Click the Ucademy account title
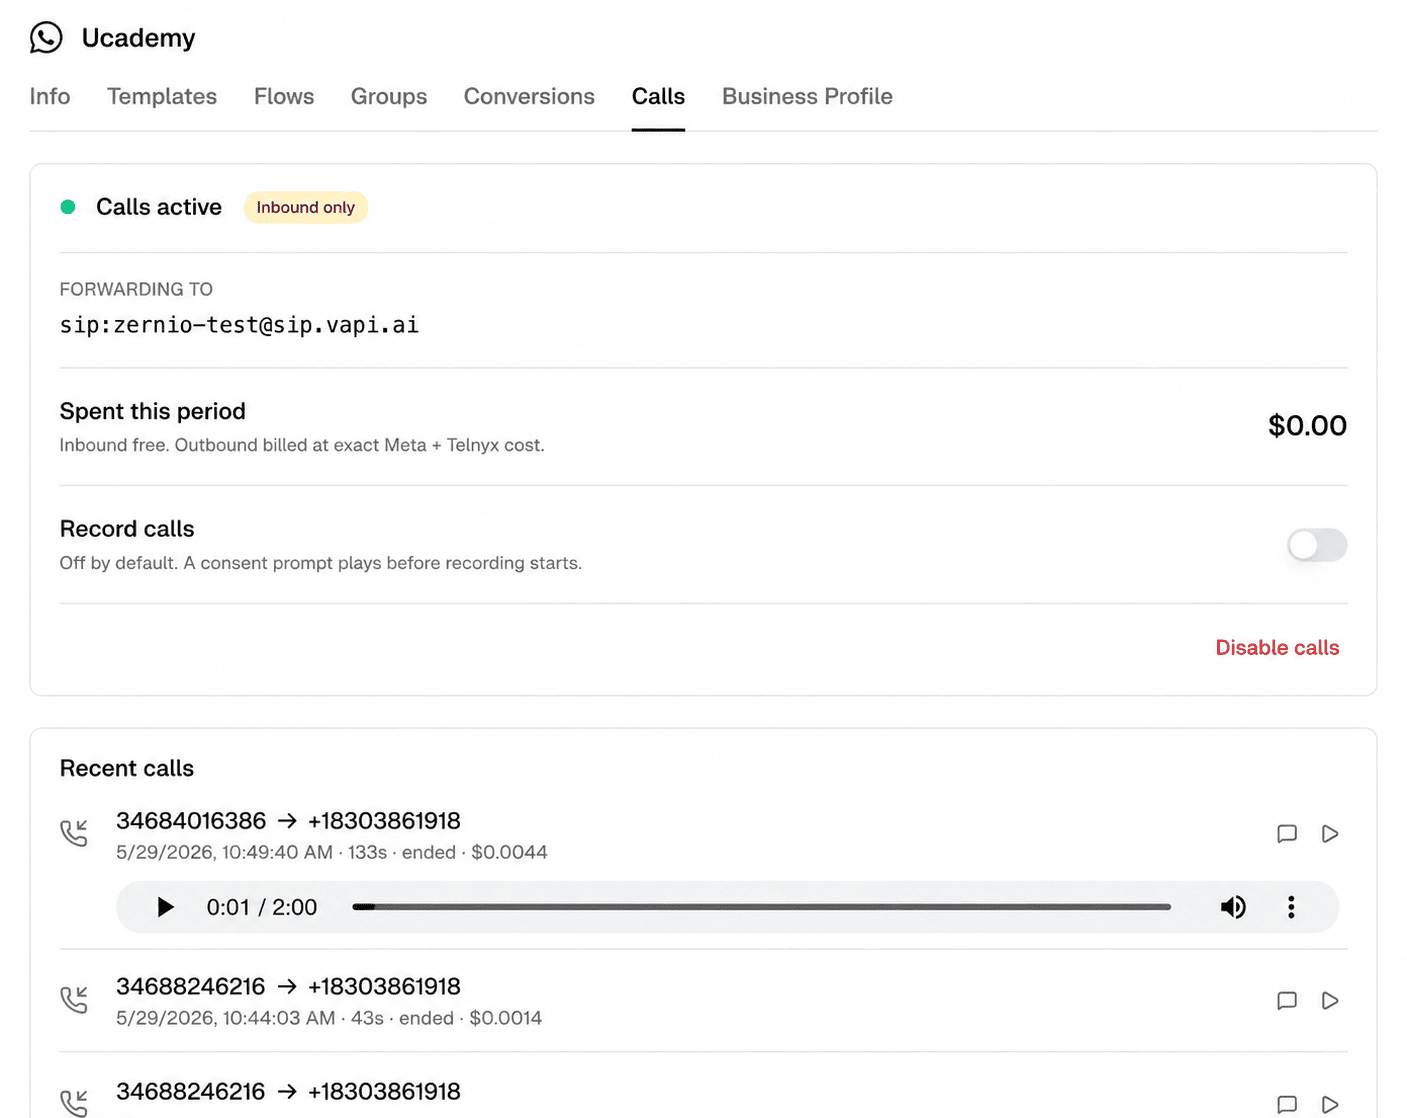The image size is (1407, 1118). 138,38
